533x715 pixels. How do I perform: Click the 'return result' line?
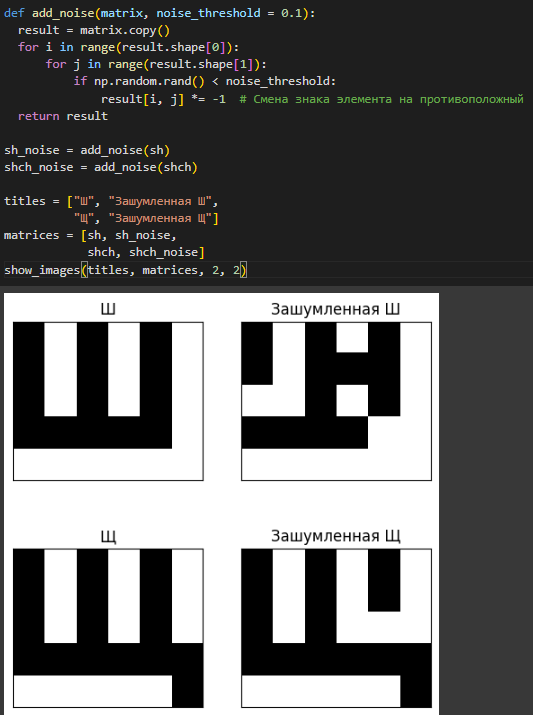[x=63, y=116]
